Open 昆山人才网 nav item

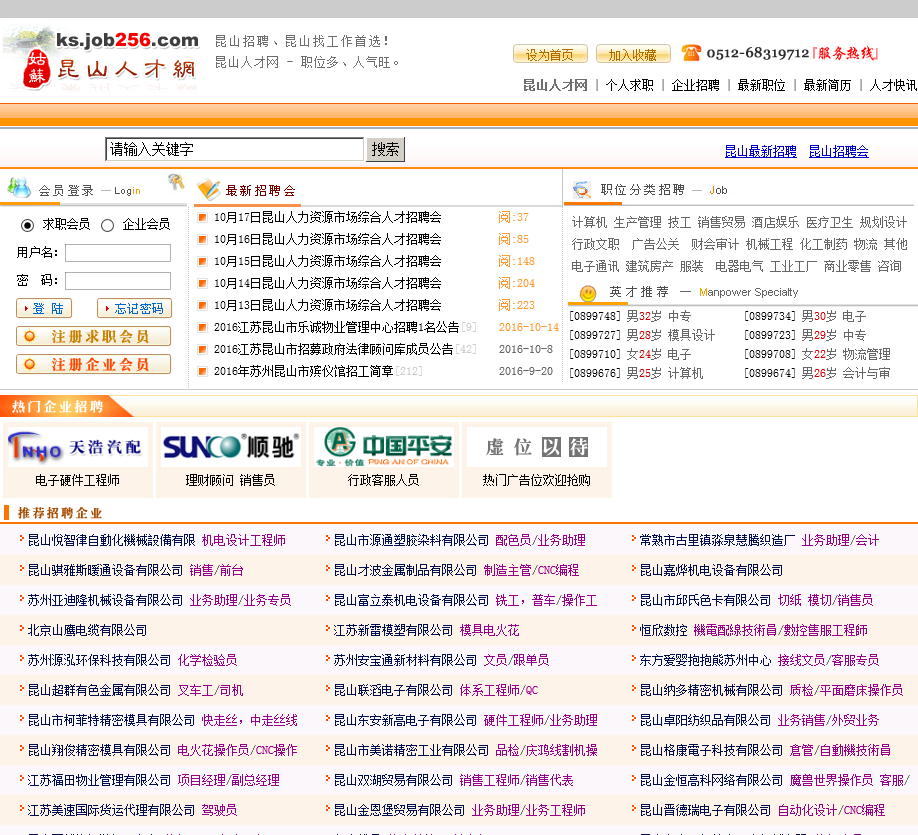[x=554, y=85]
